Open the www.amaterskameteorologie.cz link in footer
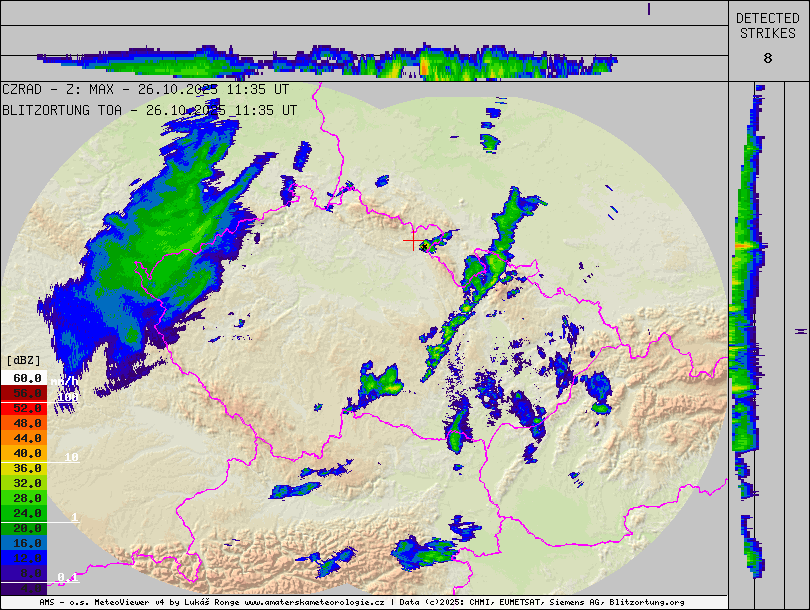This screenshot has height=610, width=810. click(314, 603)
